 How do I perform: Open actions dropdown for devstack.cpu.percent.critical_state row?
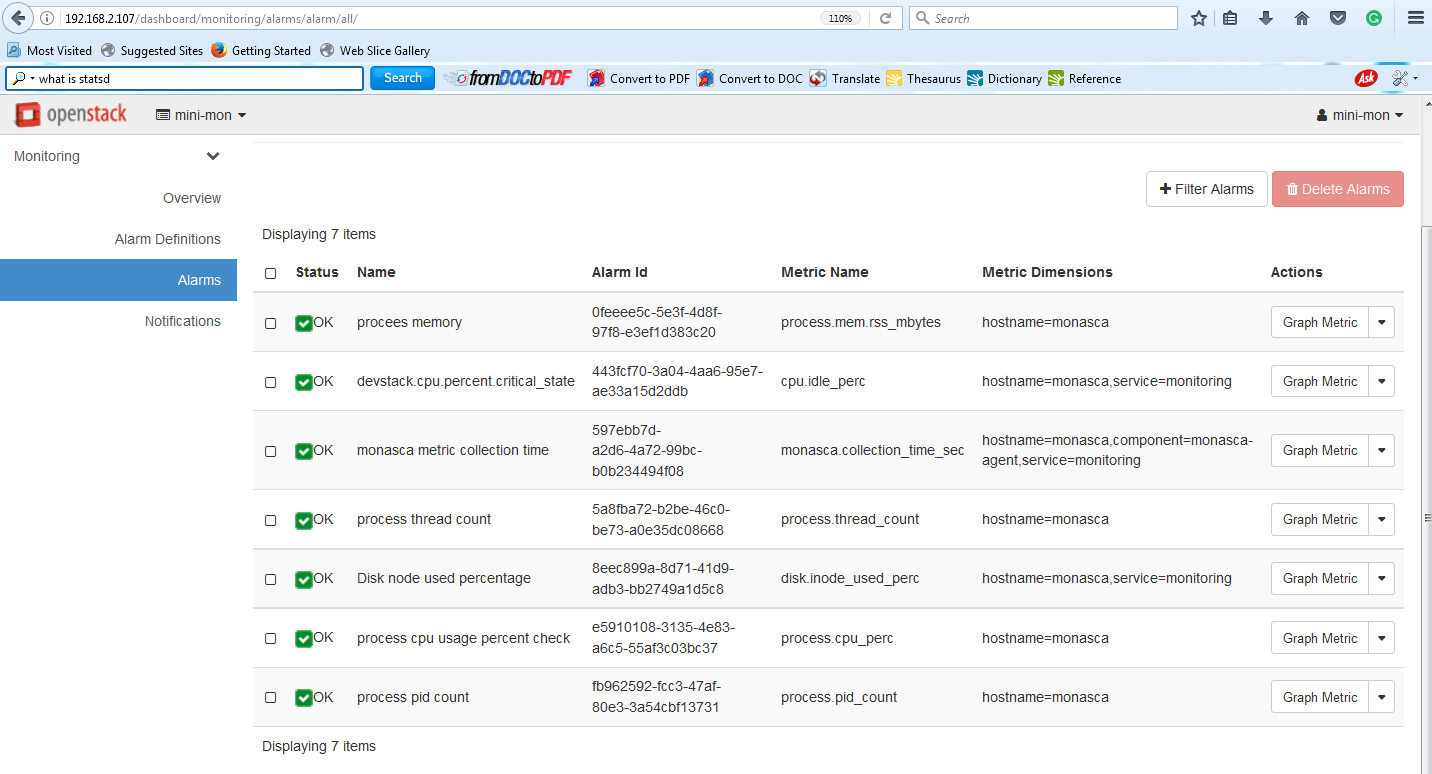pyautogui.click(x=1382, y=381)
